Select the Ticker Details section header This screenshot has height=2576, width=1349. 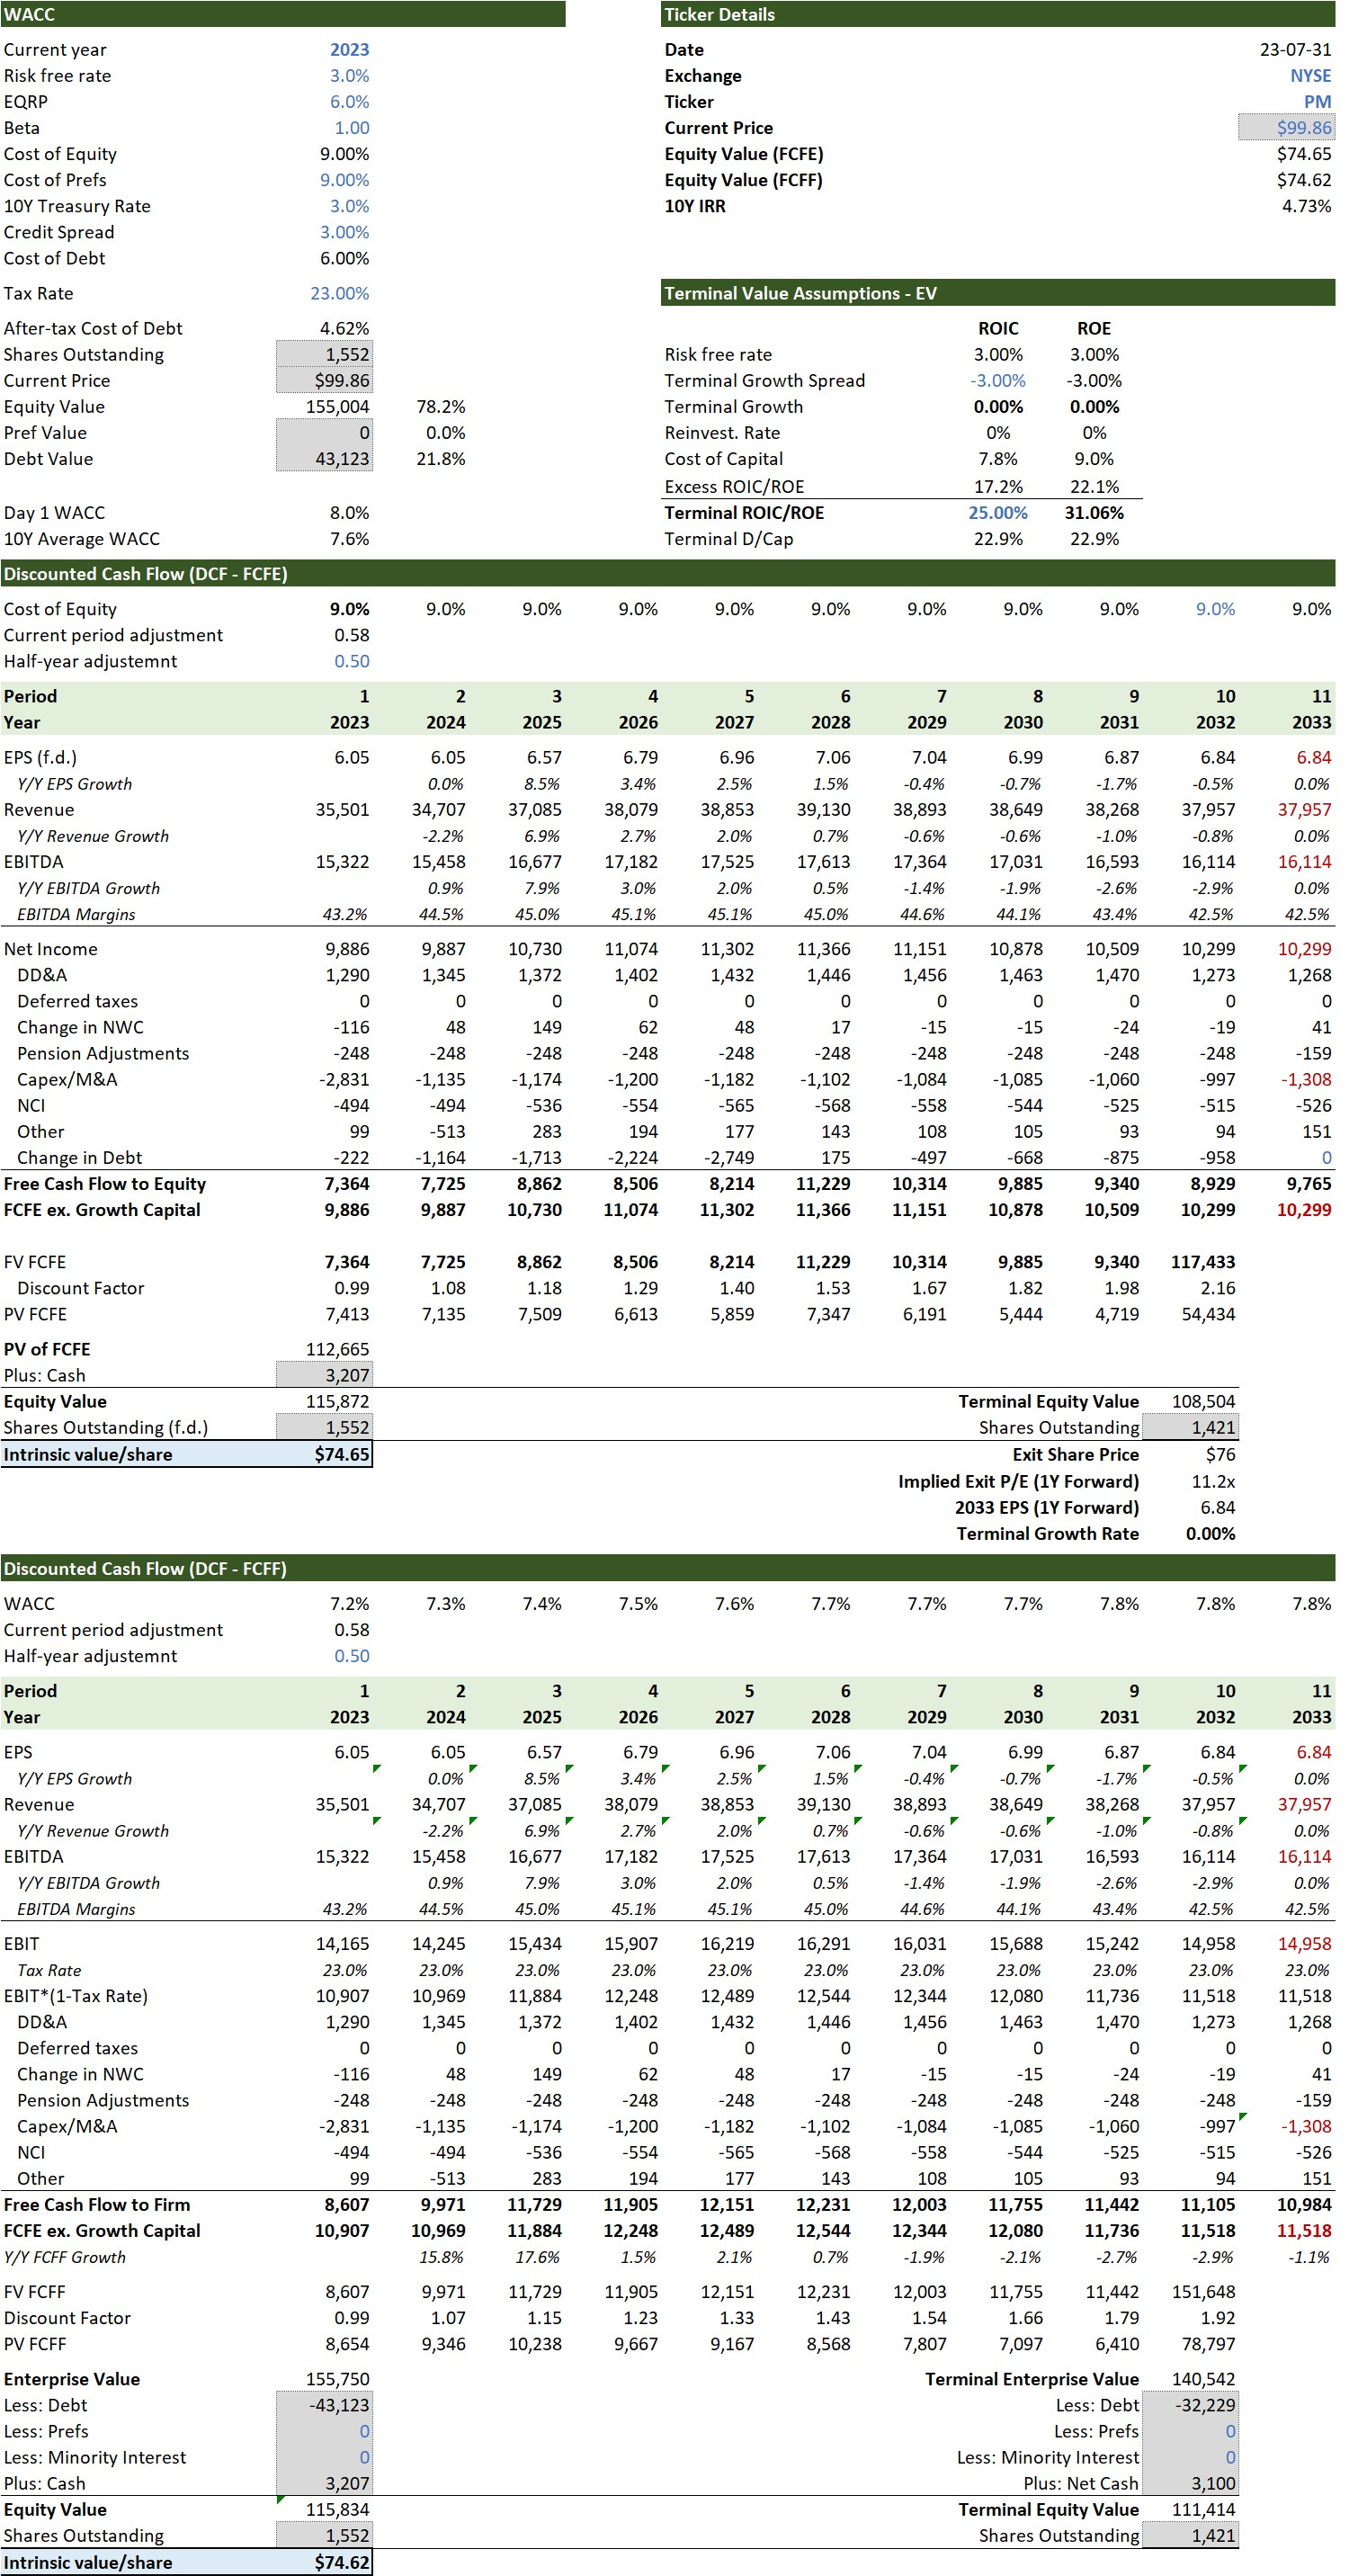tap(998, 14)
